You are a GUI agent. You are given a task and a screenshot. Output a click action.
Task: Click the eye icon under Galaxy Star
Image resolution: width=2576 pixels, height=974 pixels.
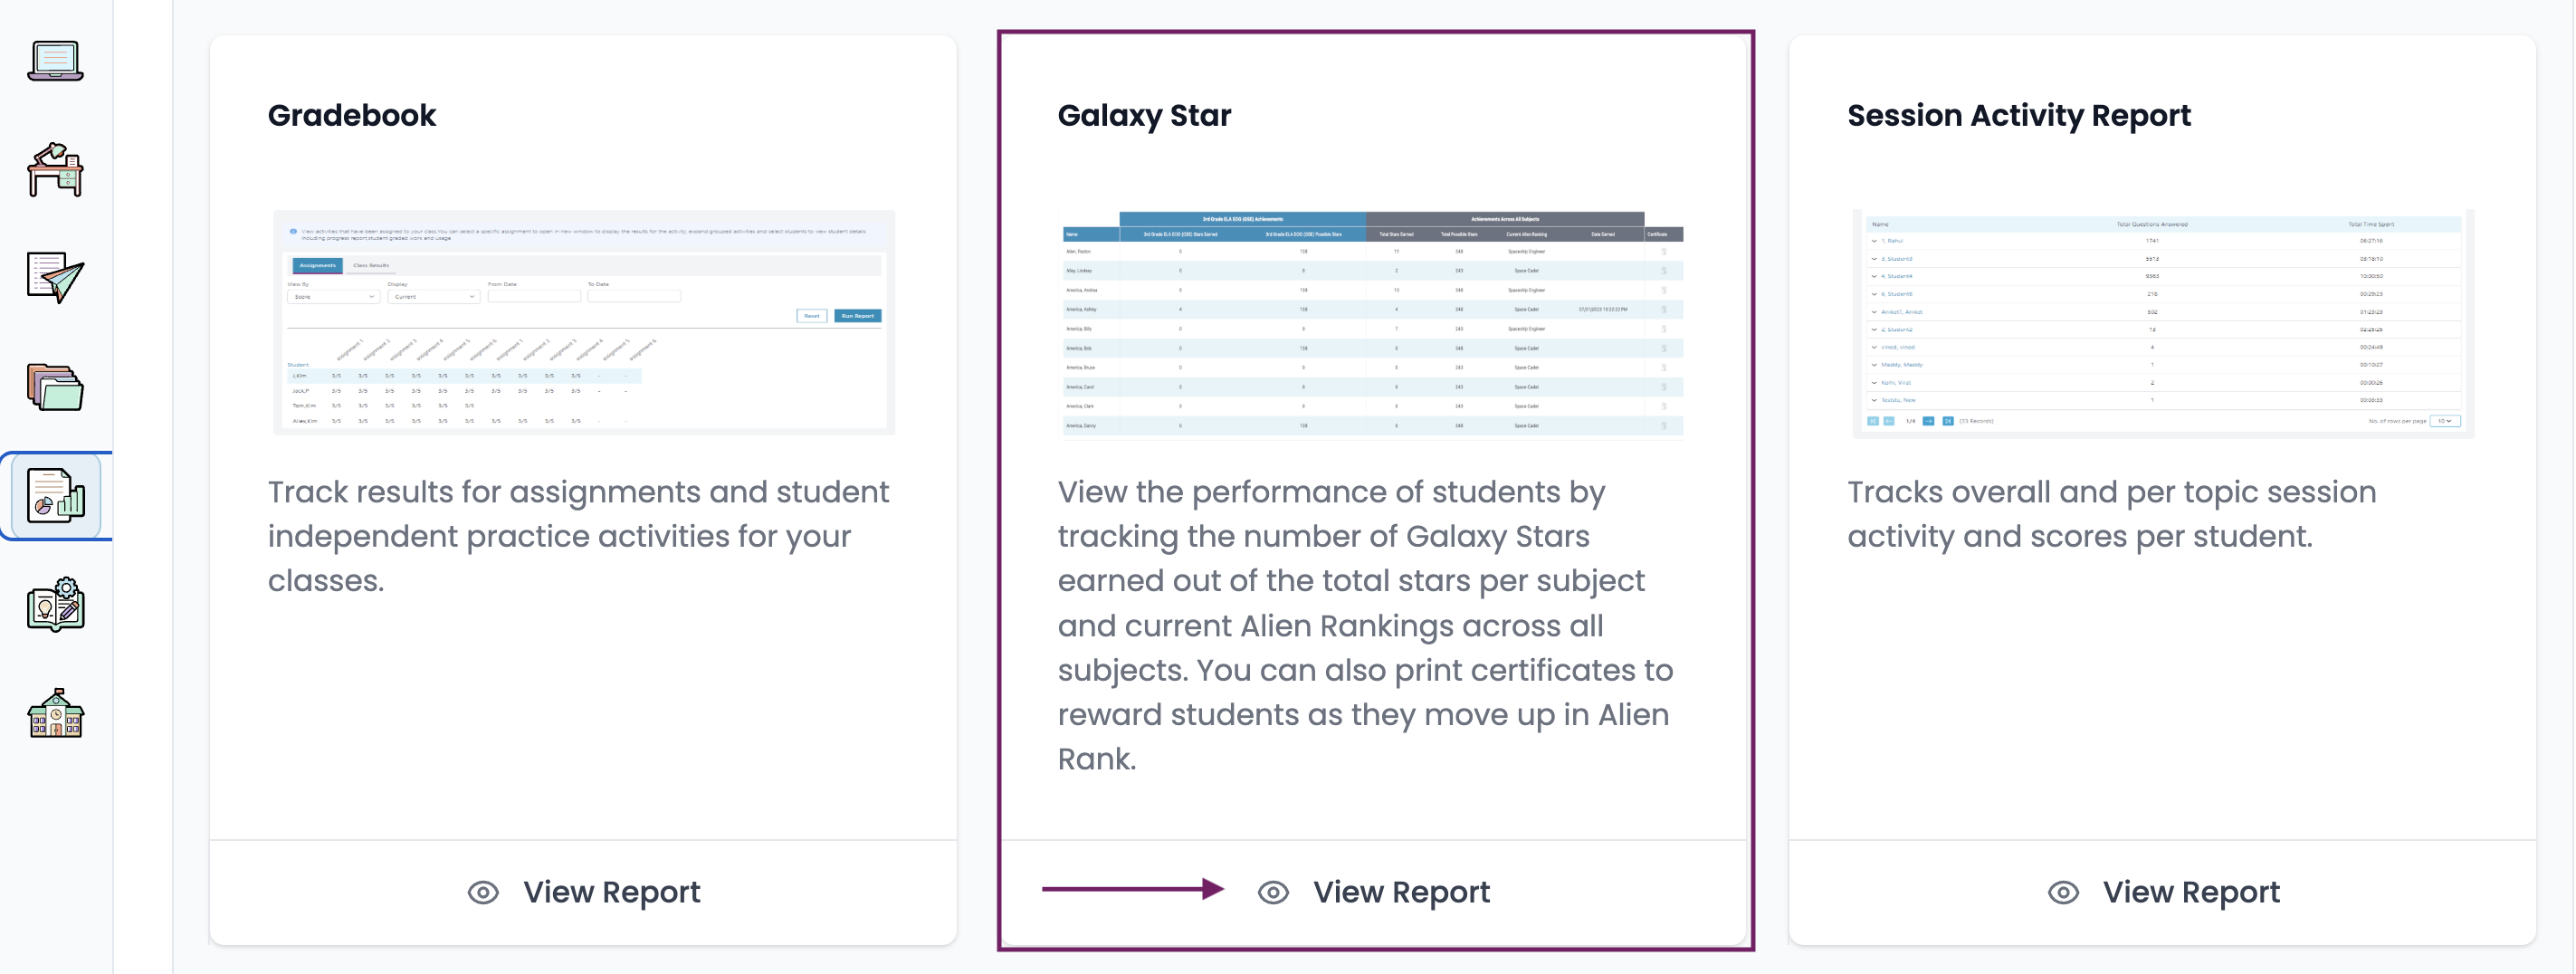[1273, 892]
